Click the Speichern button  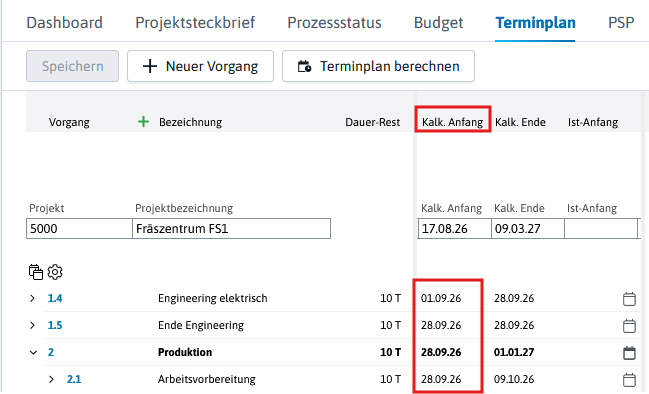click(72, 66)
